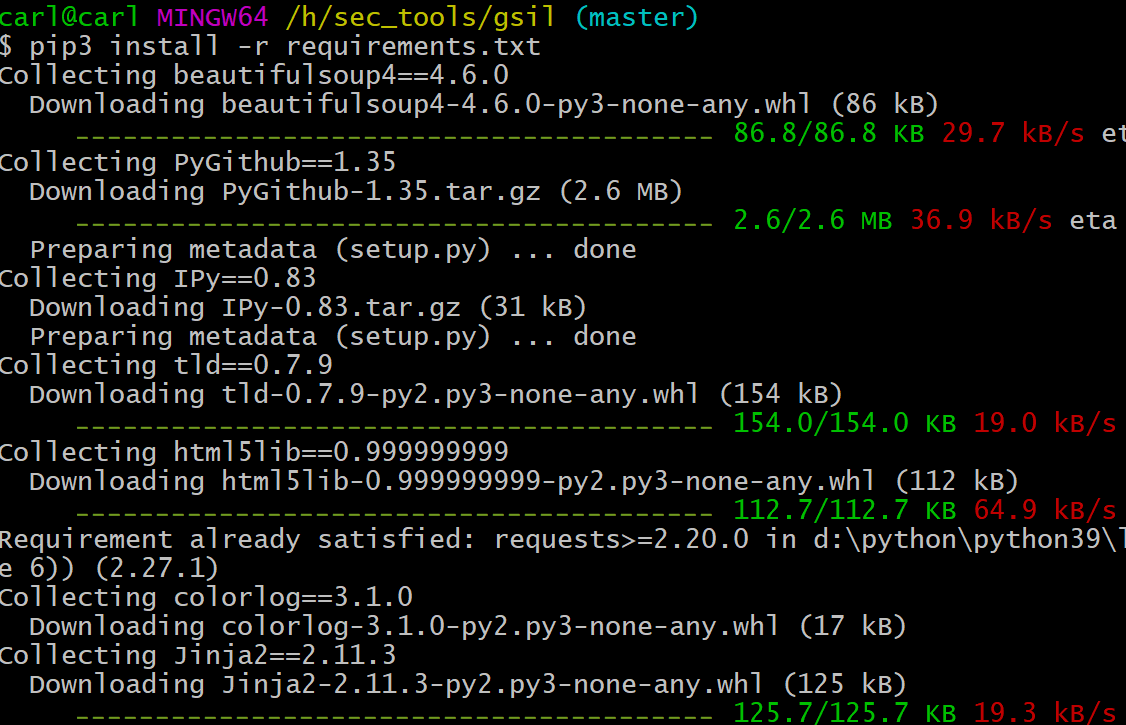Click the html5lib download progress bar
The image size is (1126, 725).
pos(394,514)
